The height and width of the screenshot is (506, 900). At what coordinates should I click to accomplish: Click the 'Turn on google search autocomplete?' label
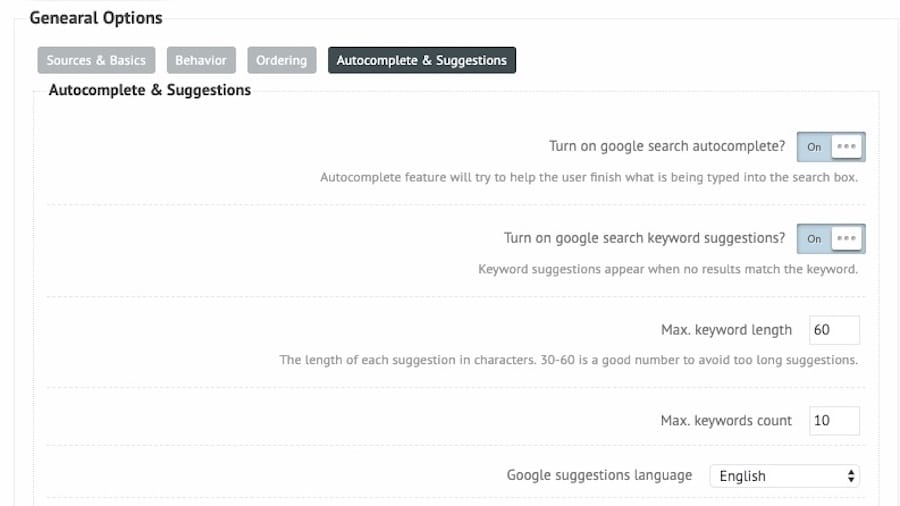667,146
